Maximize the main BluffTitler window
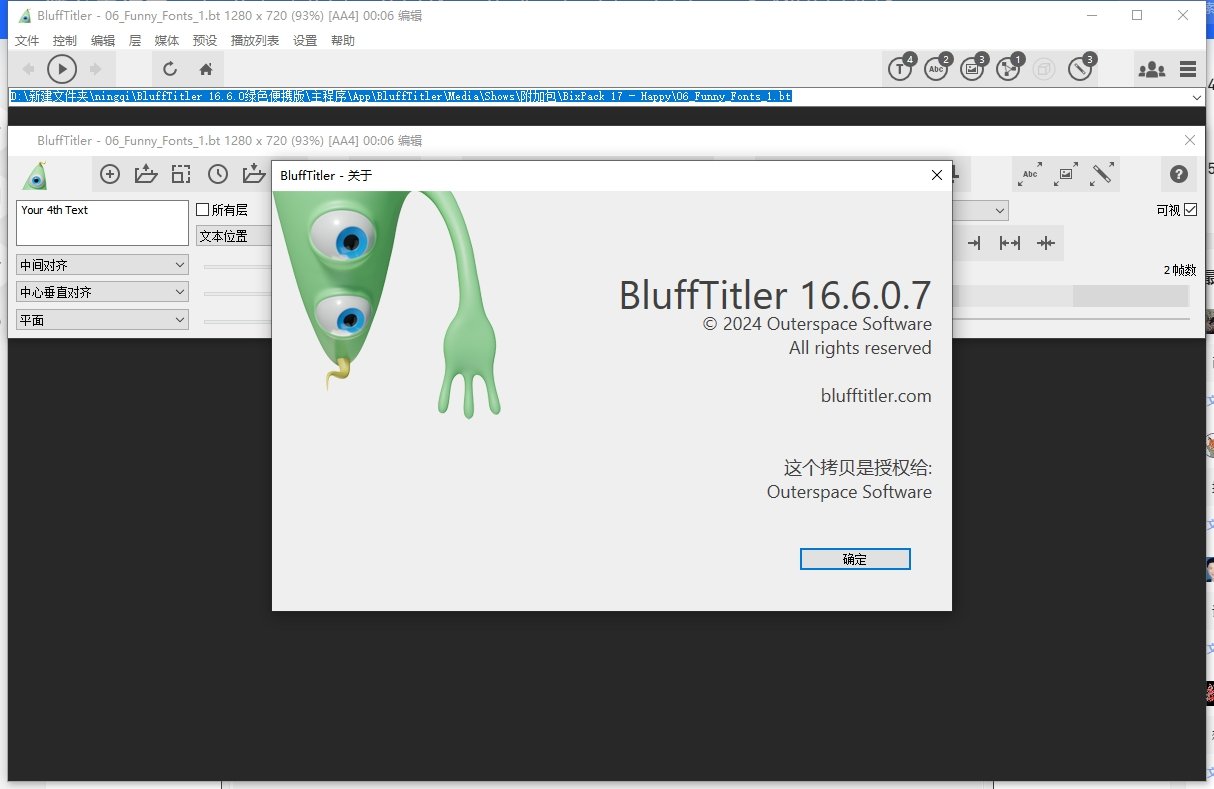1214x789 pixels. 1137,15
